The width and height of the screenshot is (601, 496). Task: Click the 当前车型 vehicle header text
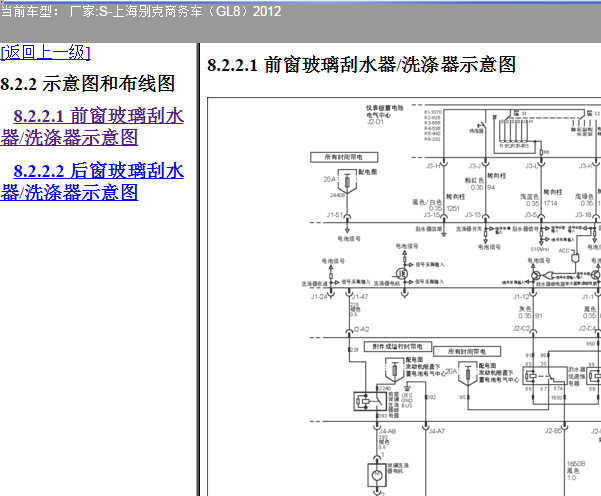[x=141, y=11]
